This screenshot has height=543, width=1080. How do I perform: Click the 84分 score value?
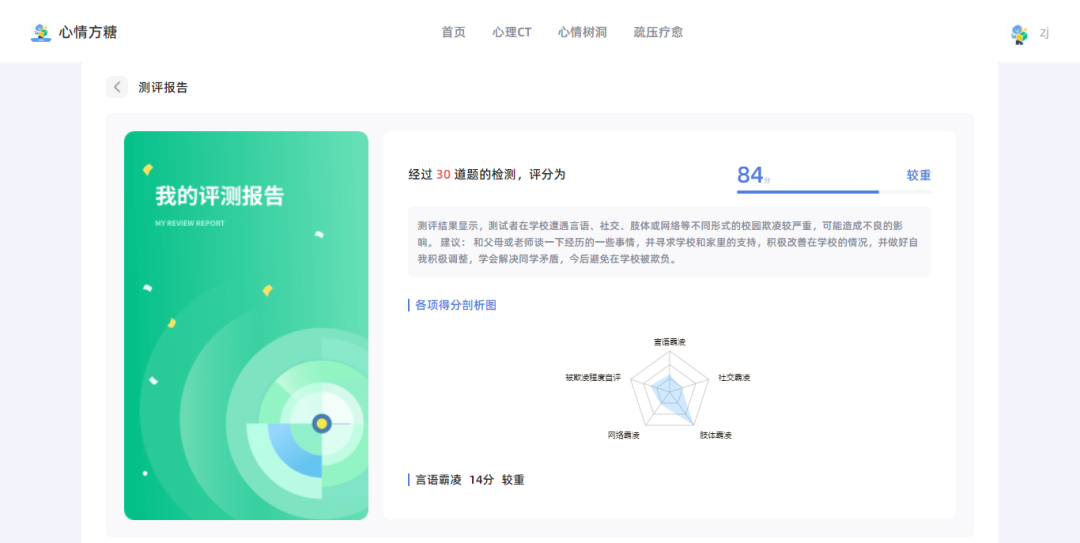click(x=754, y=175)
